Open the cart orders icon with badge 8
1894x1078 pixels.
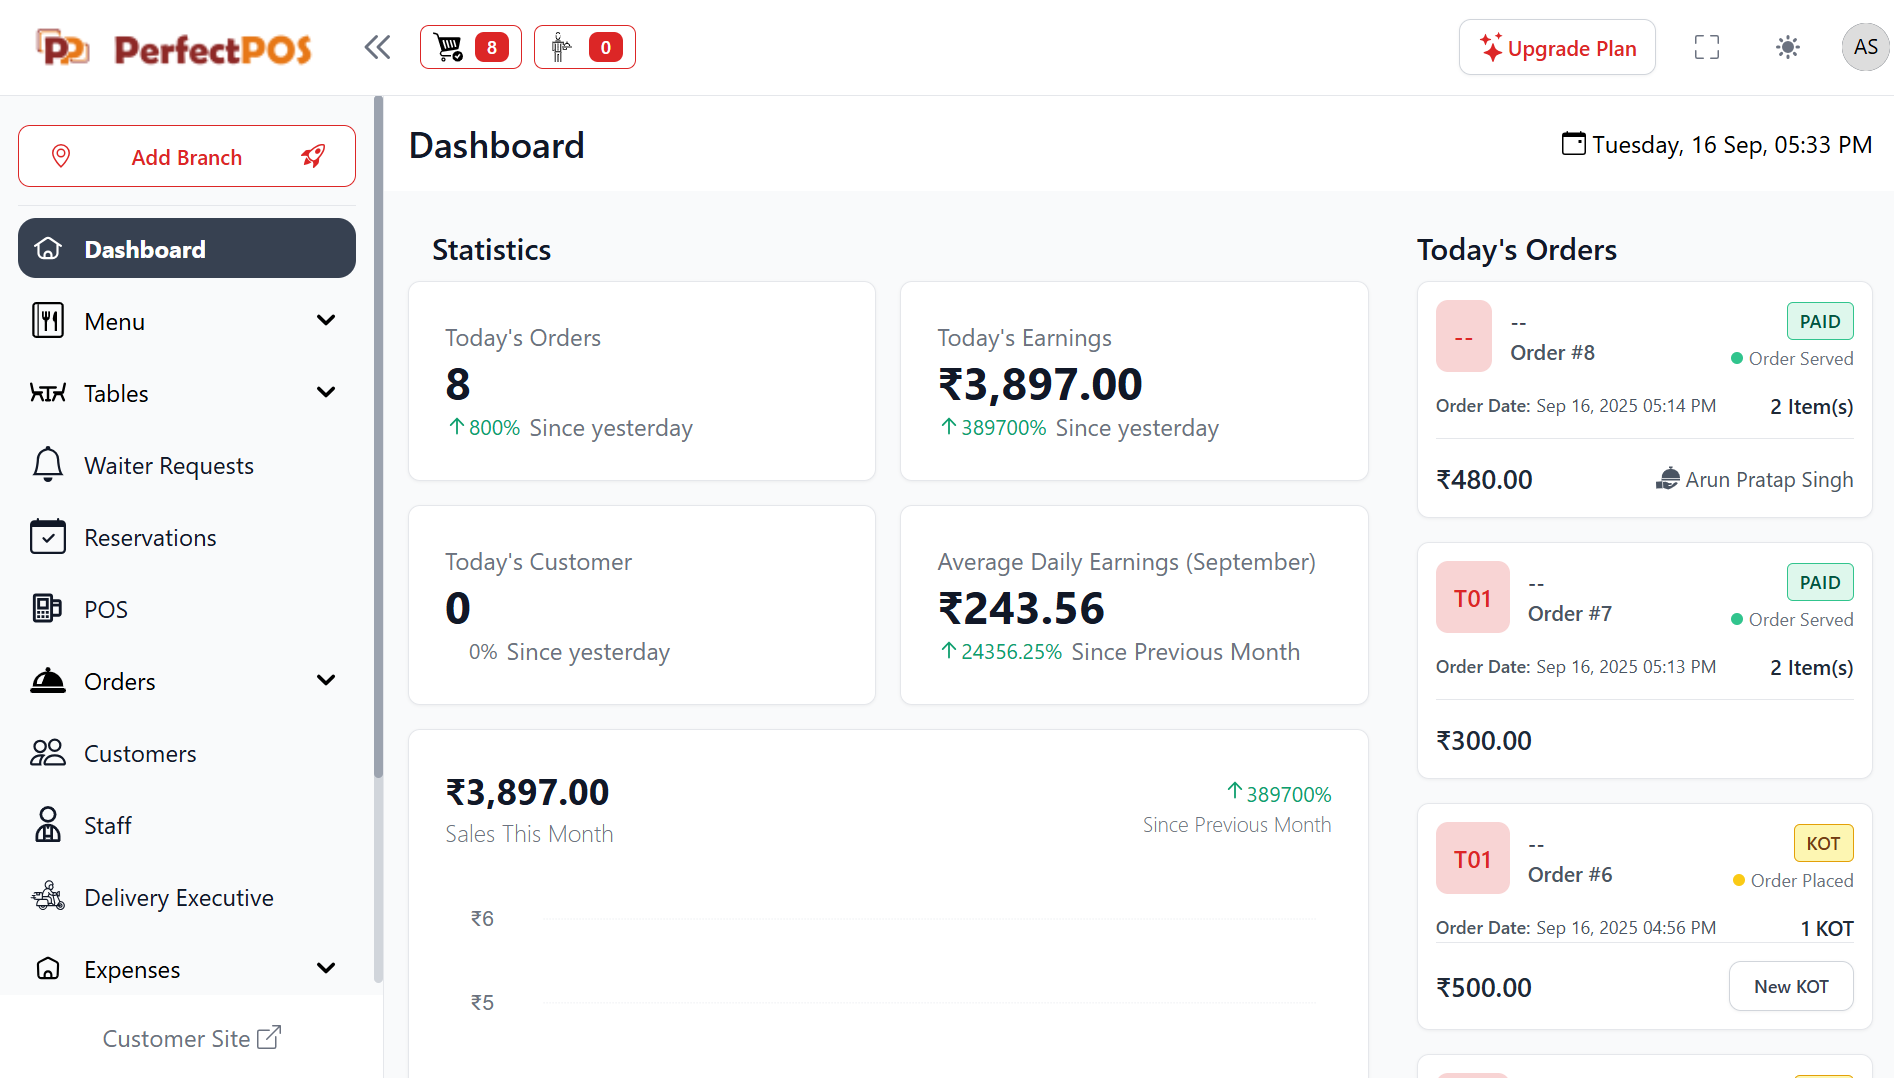pyautogui.click(x=470, y=47)
